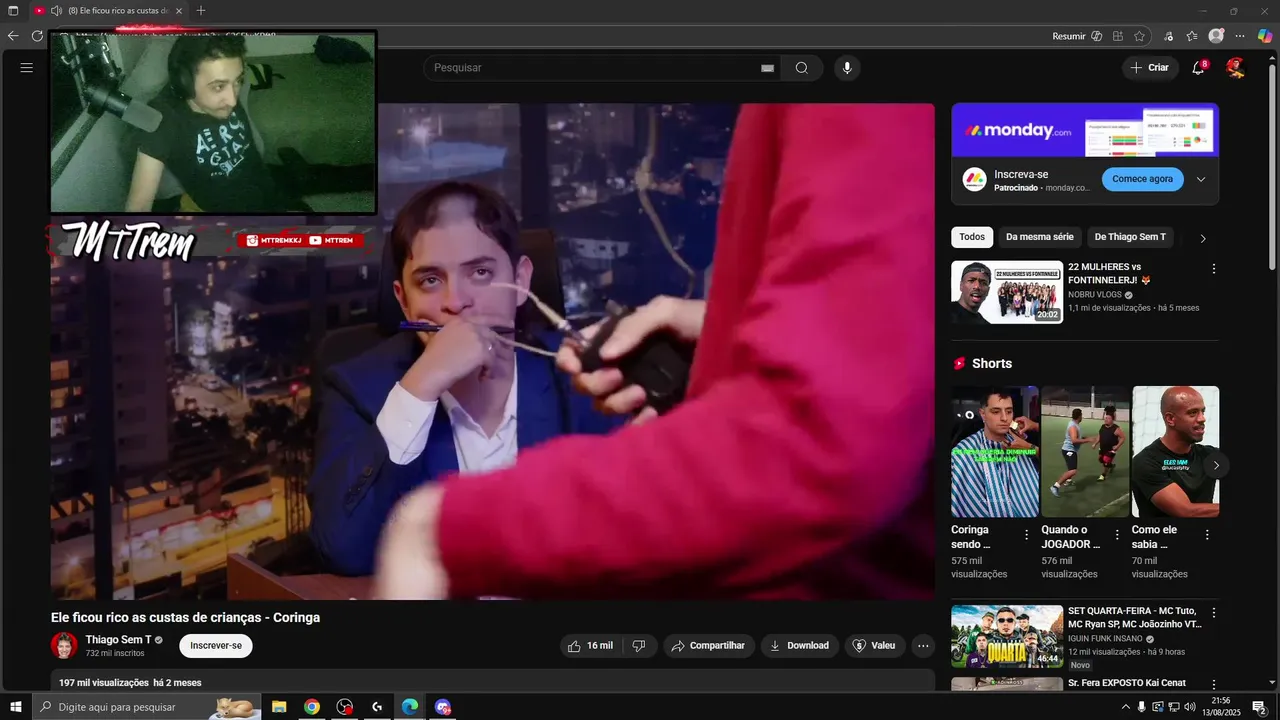Like the video with 16 mil likes
This screenshot has height=720, width=1280.
pos(590,646)
